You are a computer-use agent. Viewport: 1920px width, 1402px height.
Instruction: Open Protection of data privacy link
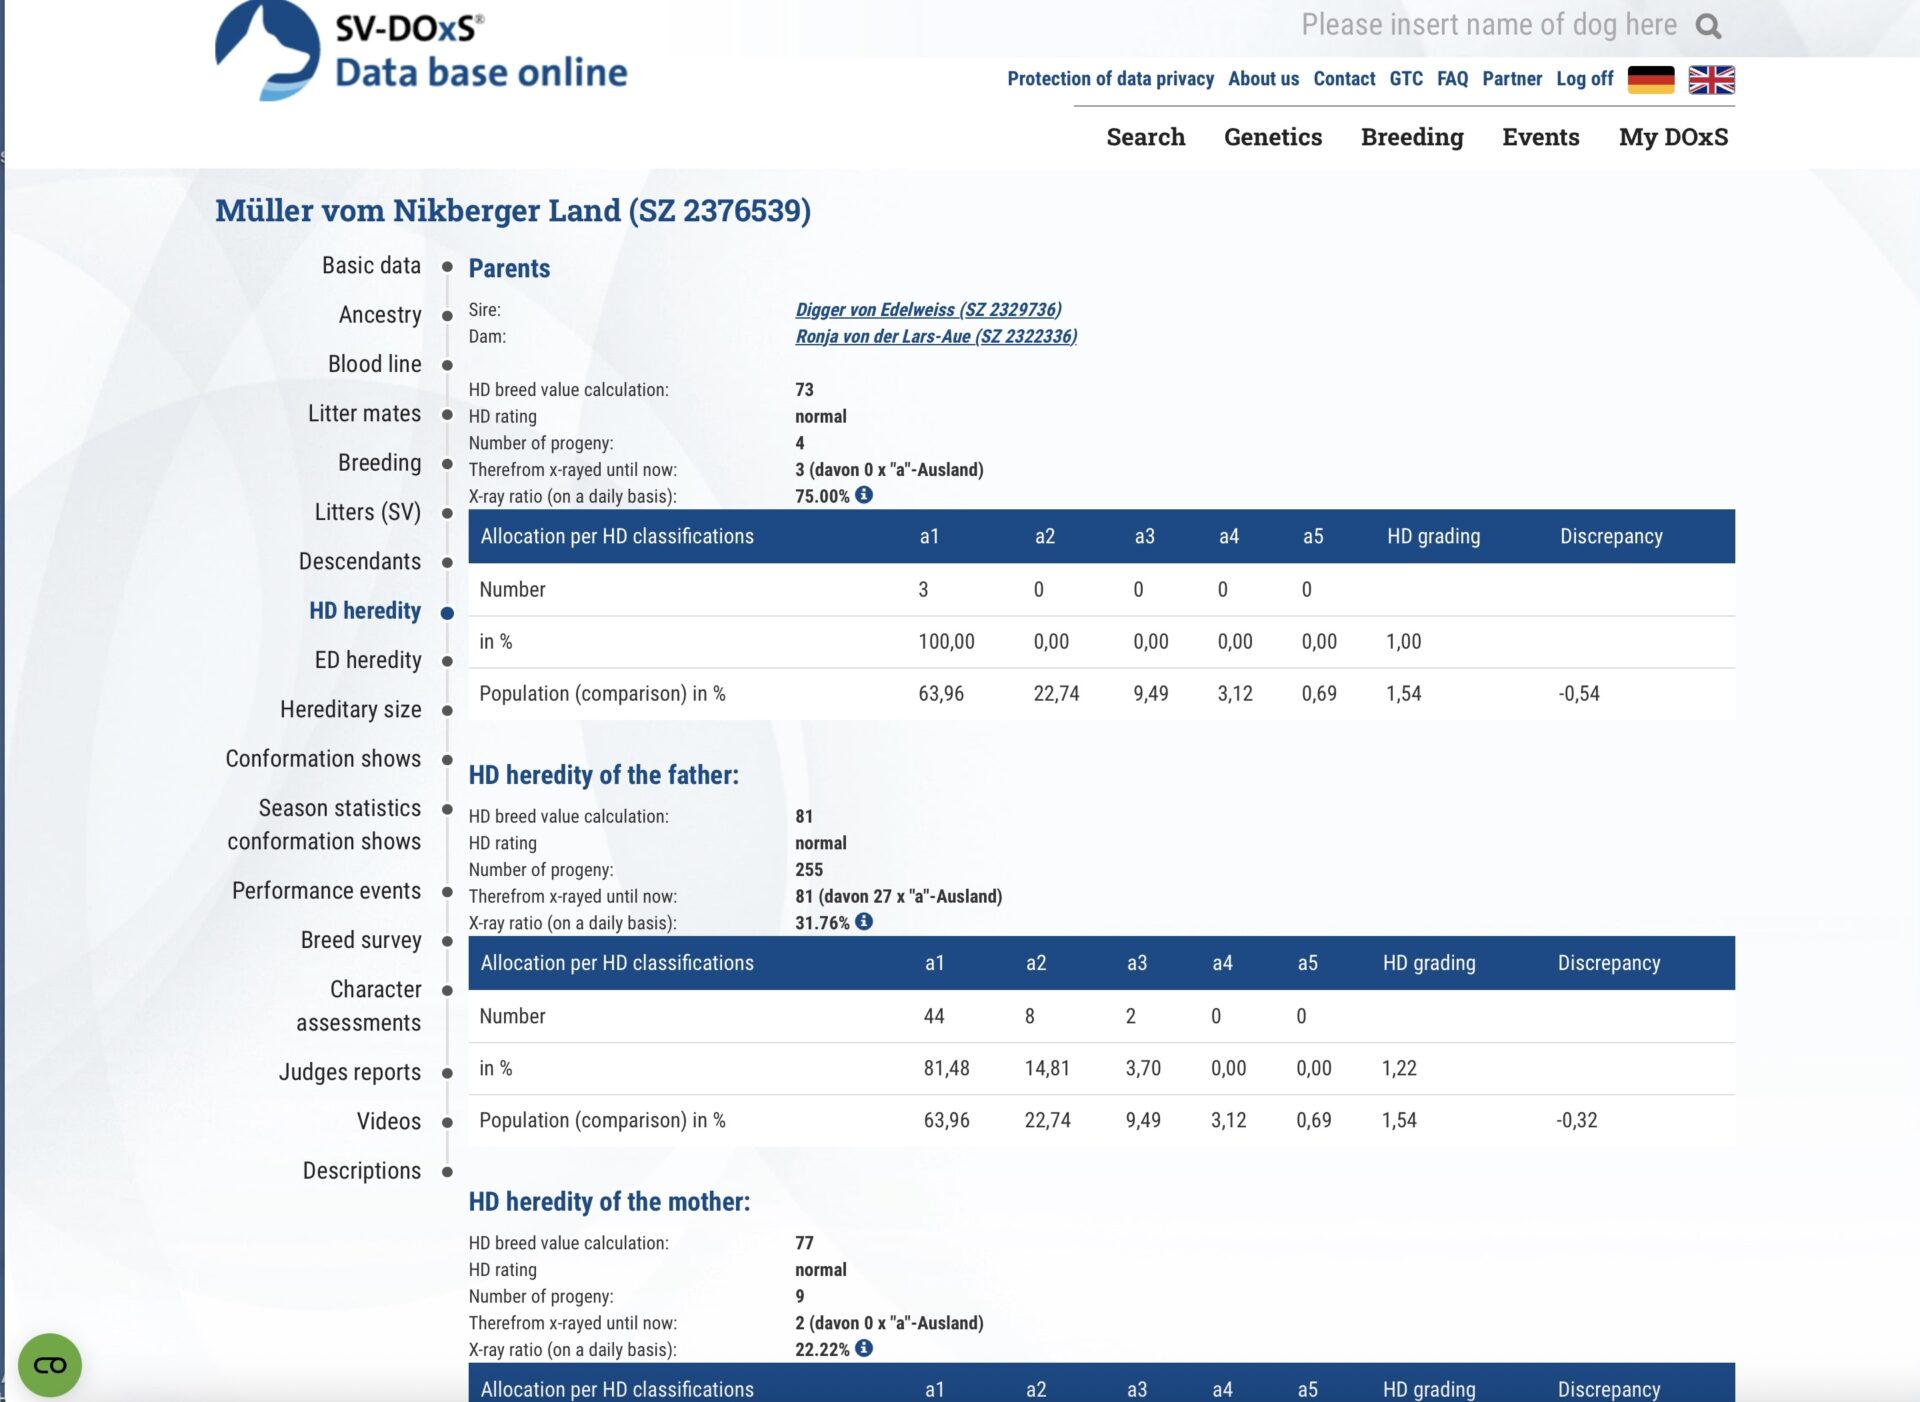[x=1110, y=79]
